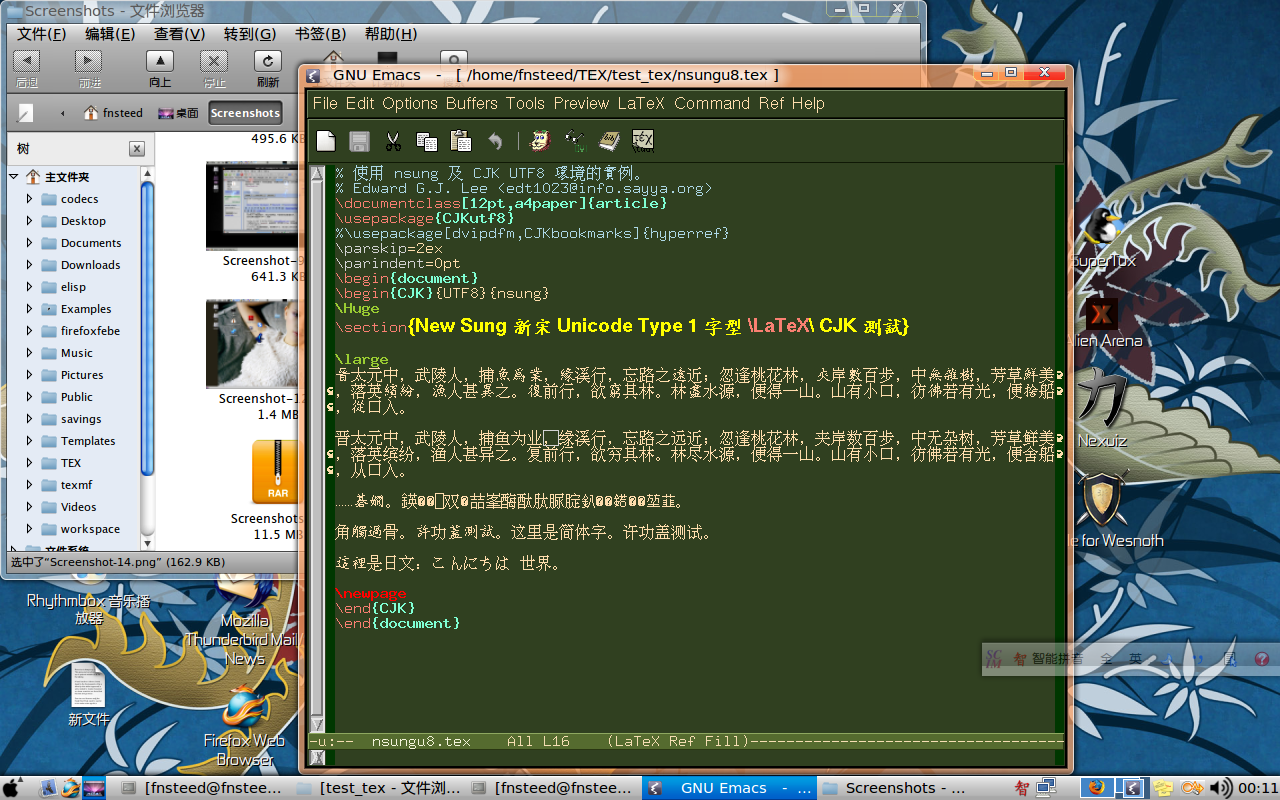Screen dimensions: 1280x800
Task: Open the Emacs Tools menu
Action: pyautogui.click(x=525, y=103)
